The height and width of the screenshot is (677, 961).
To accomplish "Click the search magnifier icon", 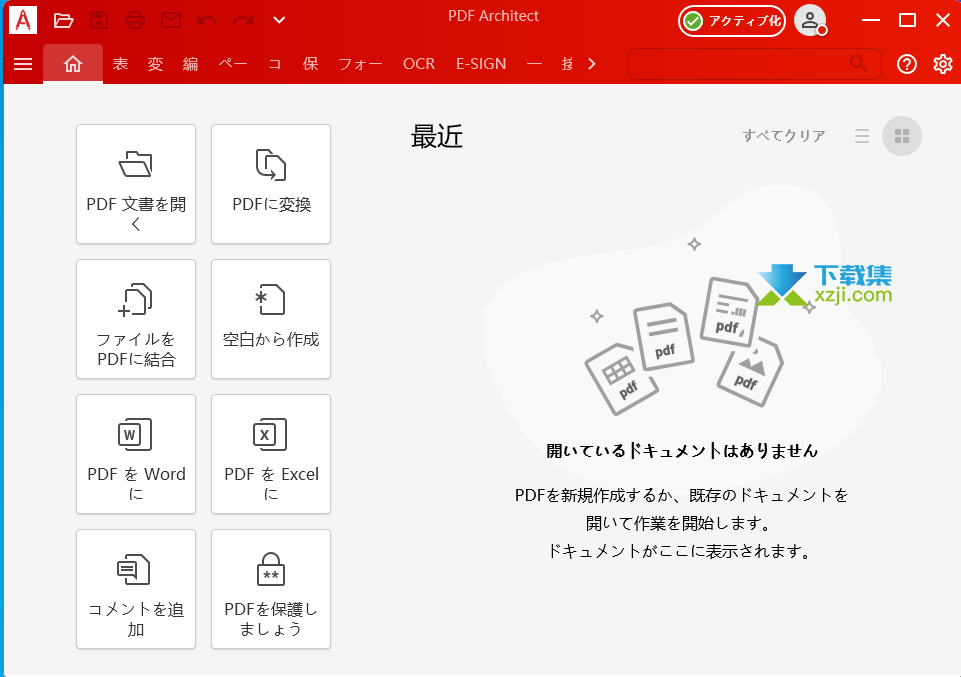I will point(858,63).
